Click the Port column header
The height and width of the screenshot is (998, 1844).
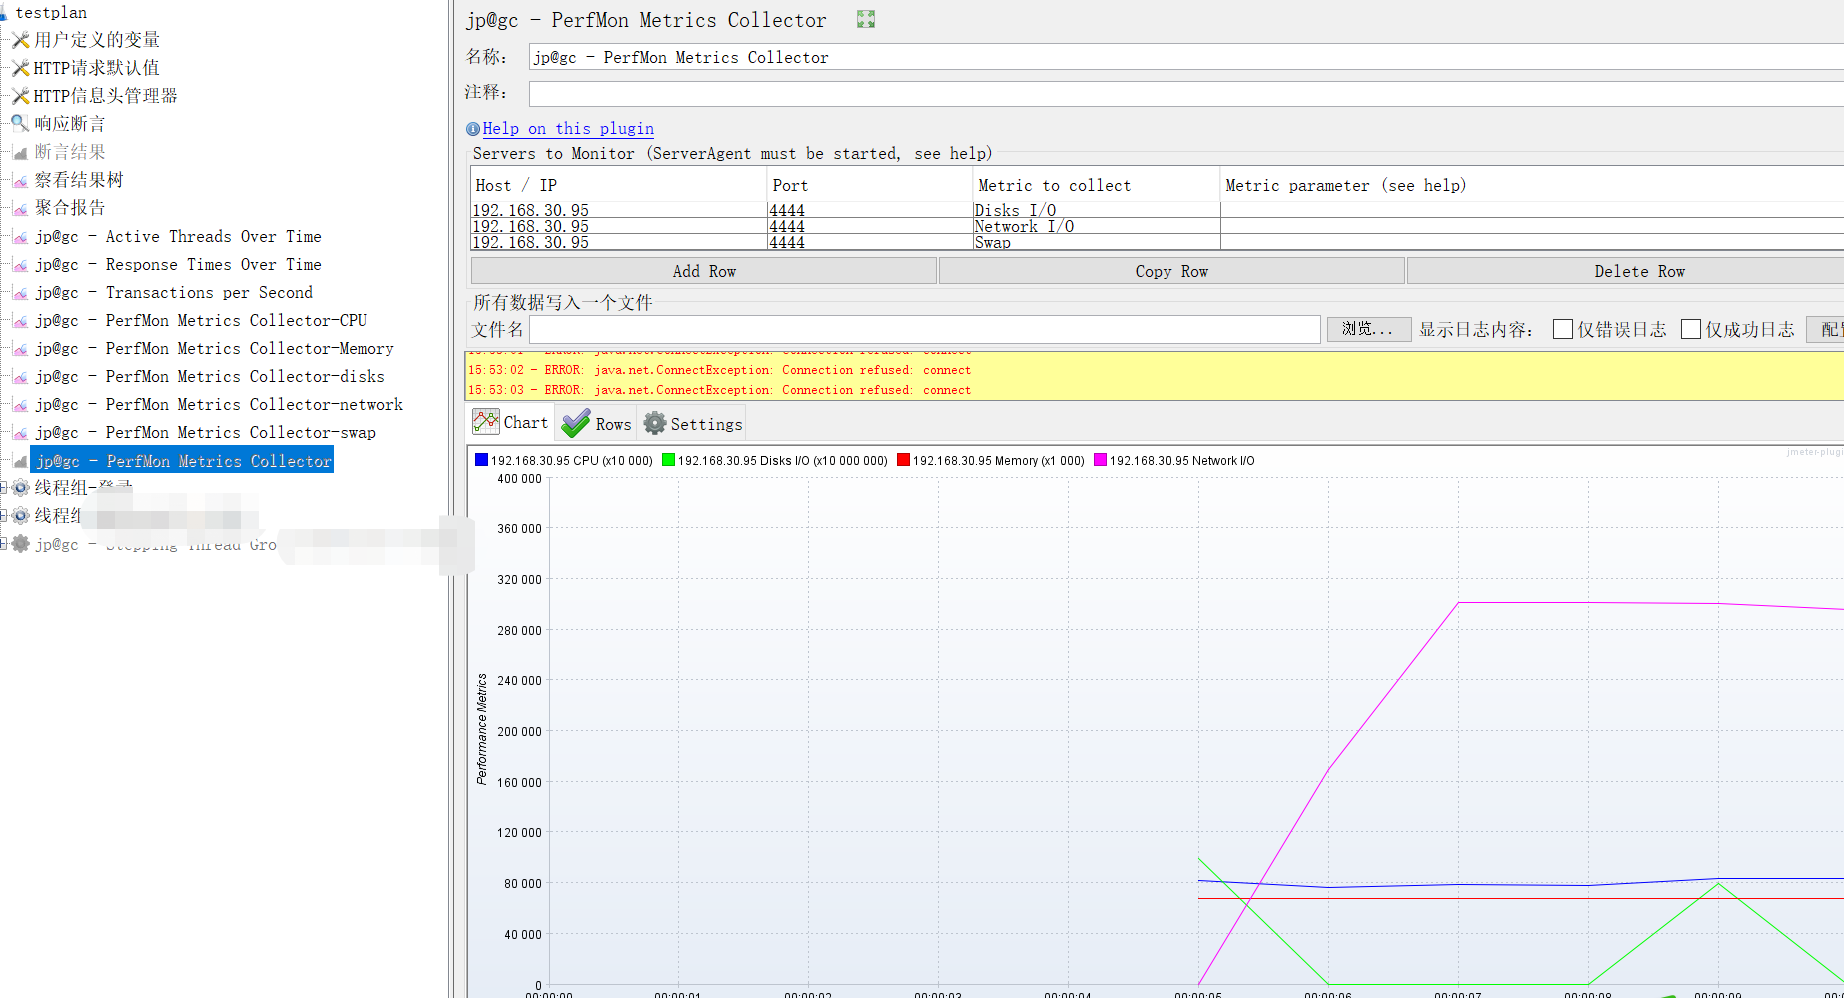(x=869, y=185)
